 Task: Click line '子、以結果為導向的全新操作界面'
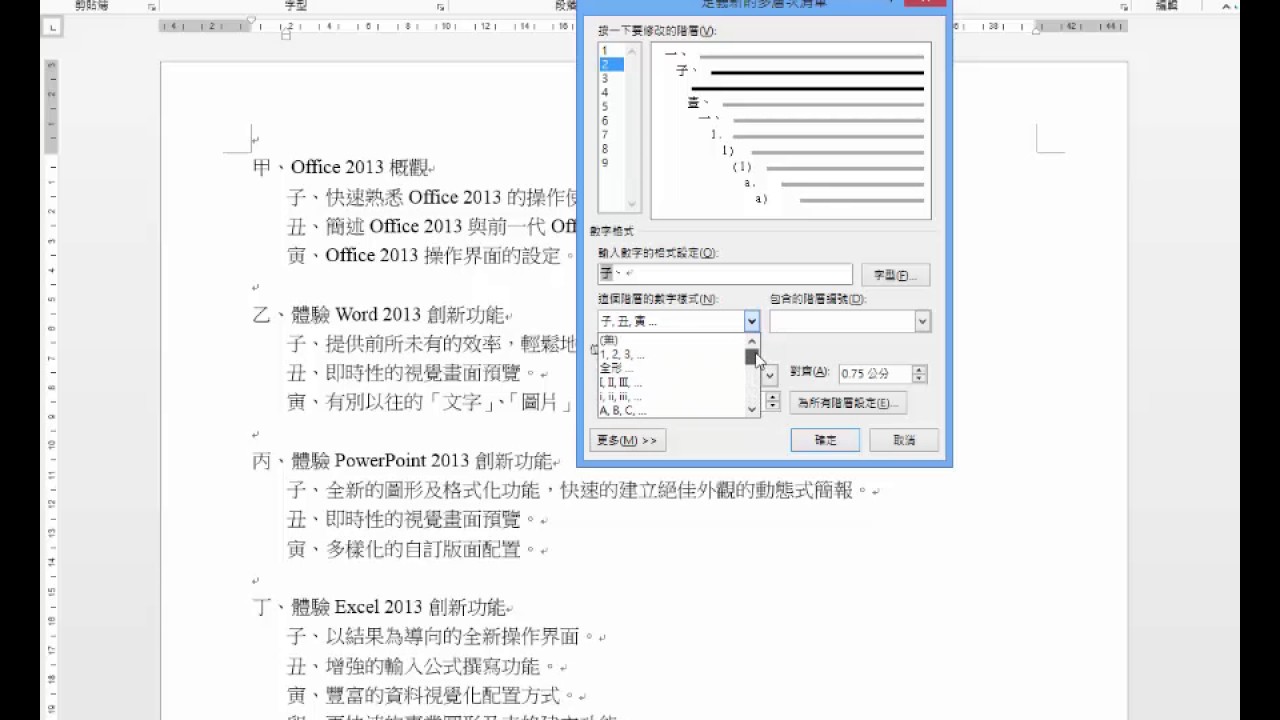(436, 636)
